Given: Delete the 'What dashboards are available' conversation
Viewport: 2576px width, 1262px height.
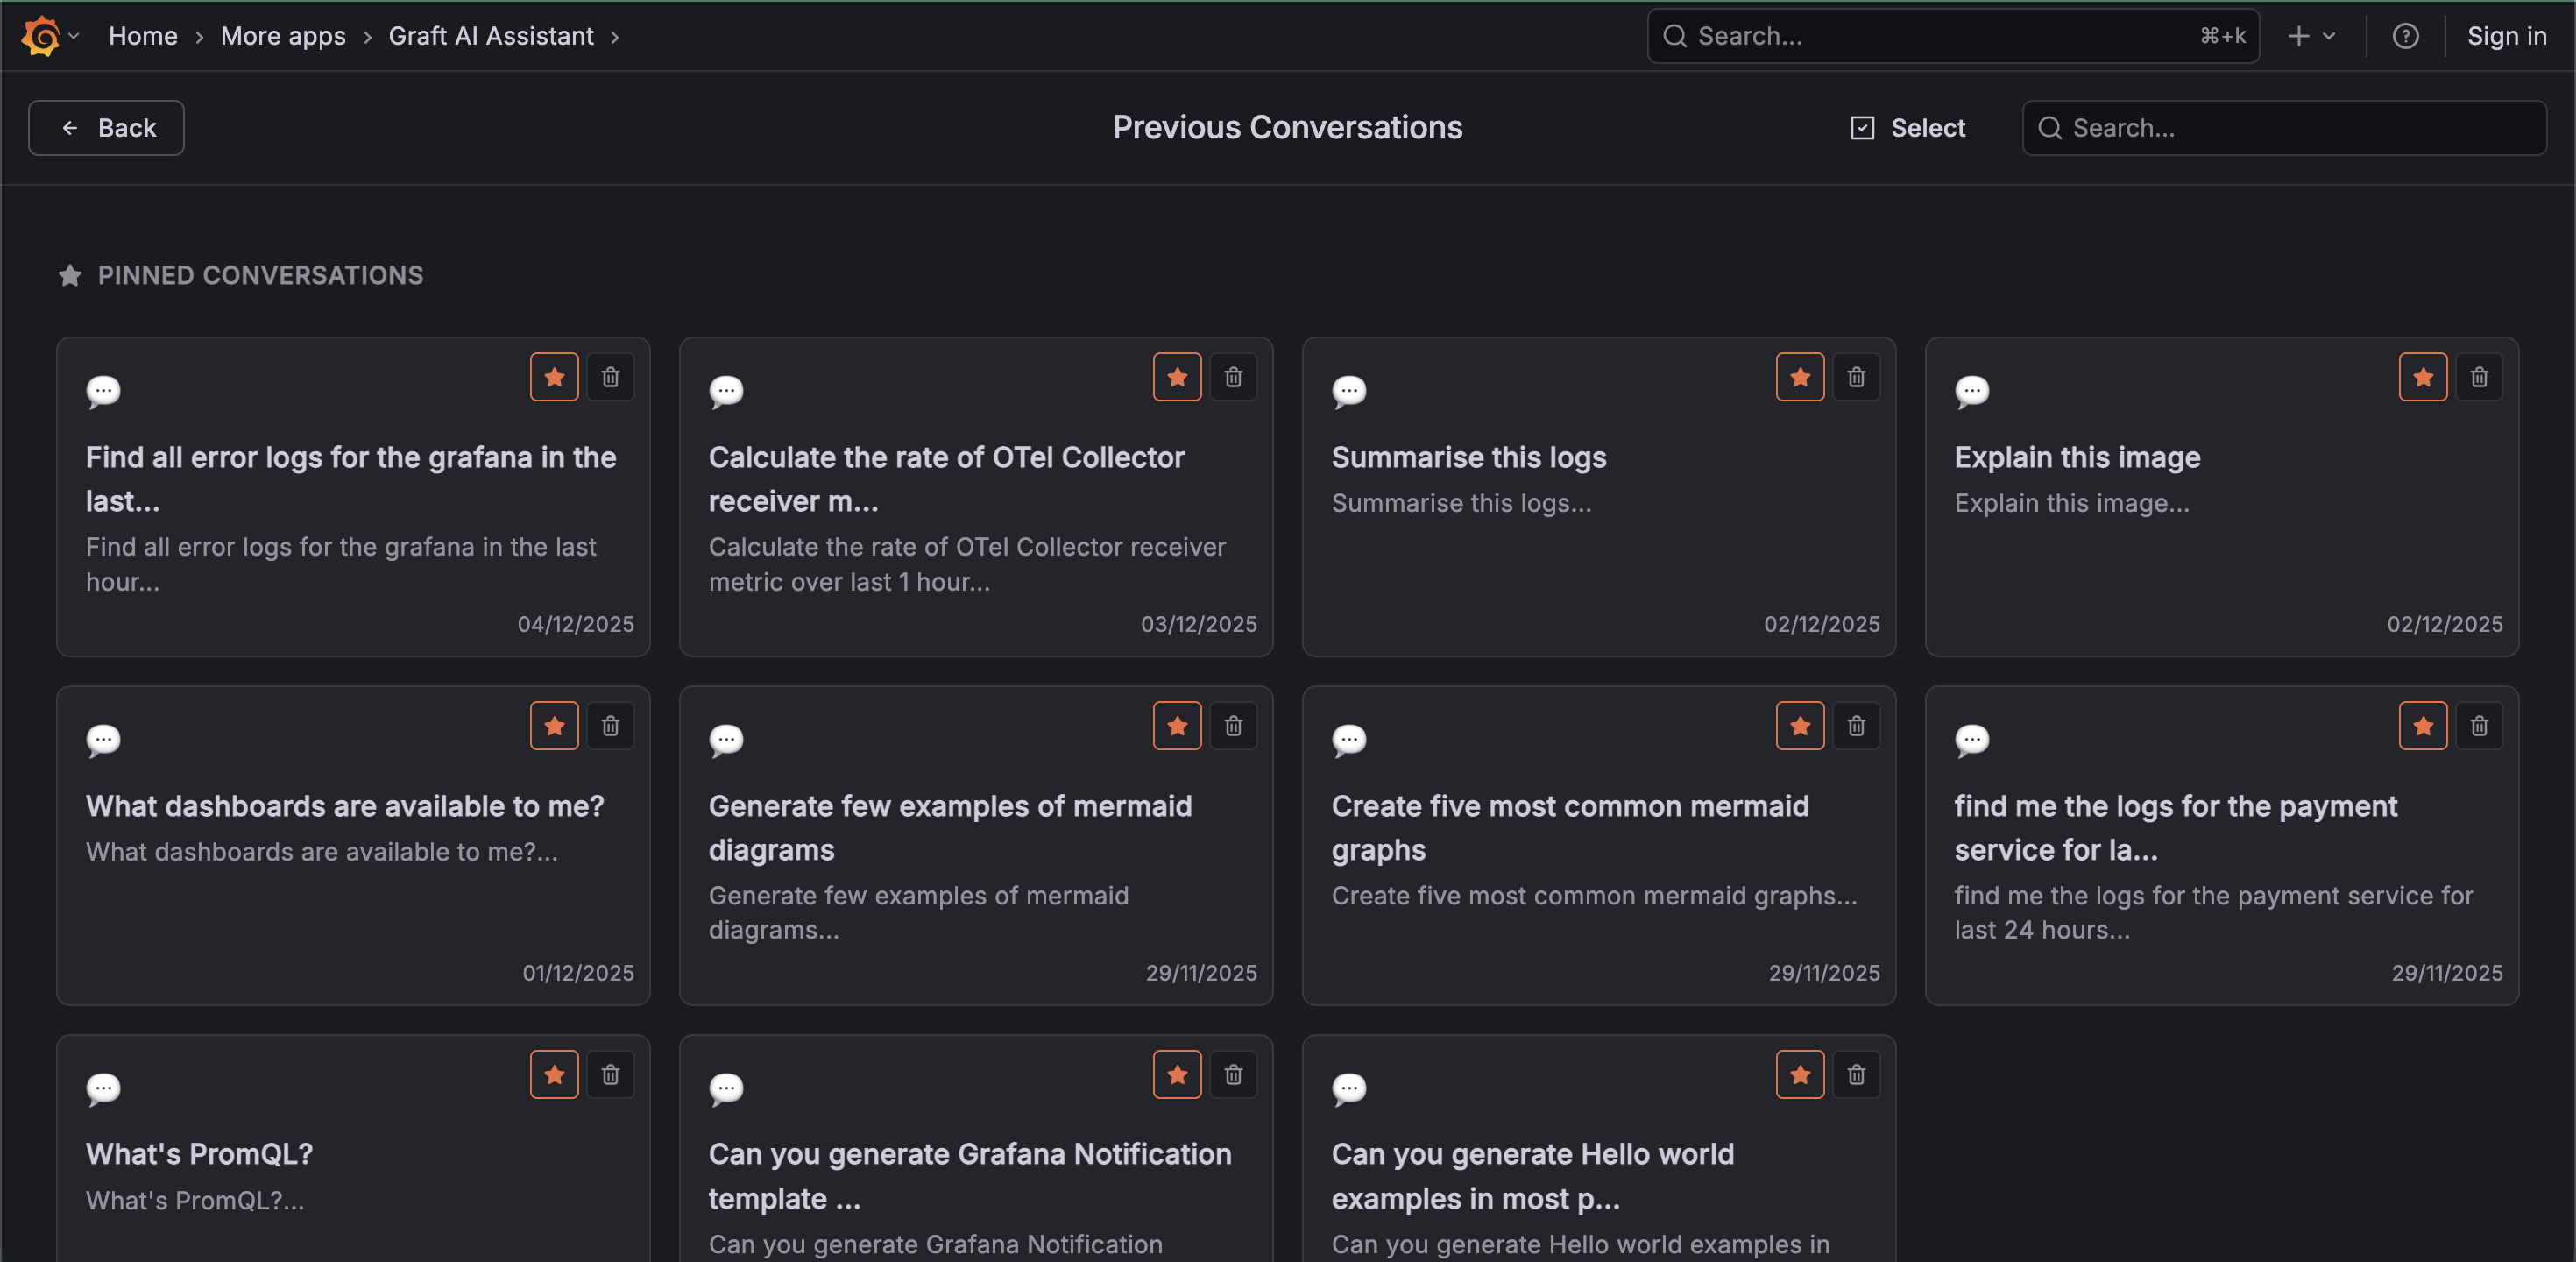Looking at the screenshot, I should (610, 726).
